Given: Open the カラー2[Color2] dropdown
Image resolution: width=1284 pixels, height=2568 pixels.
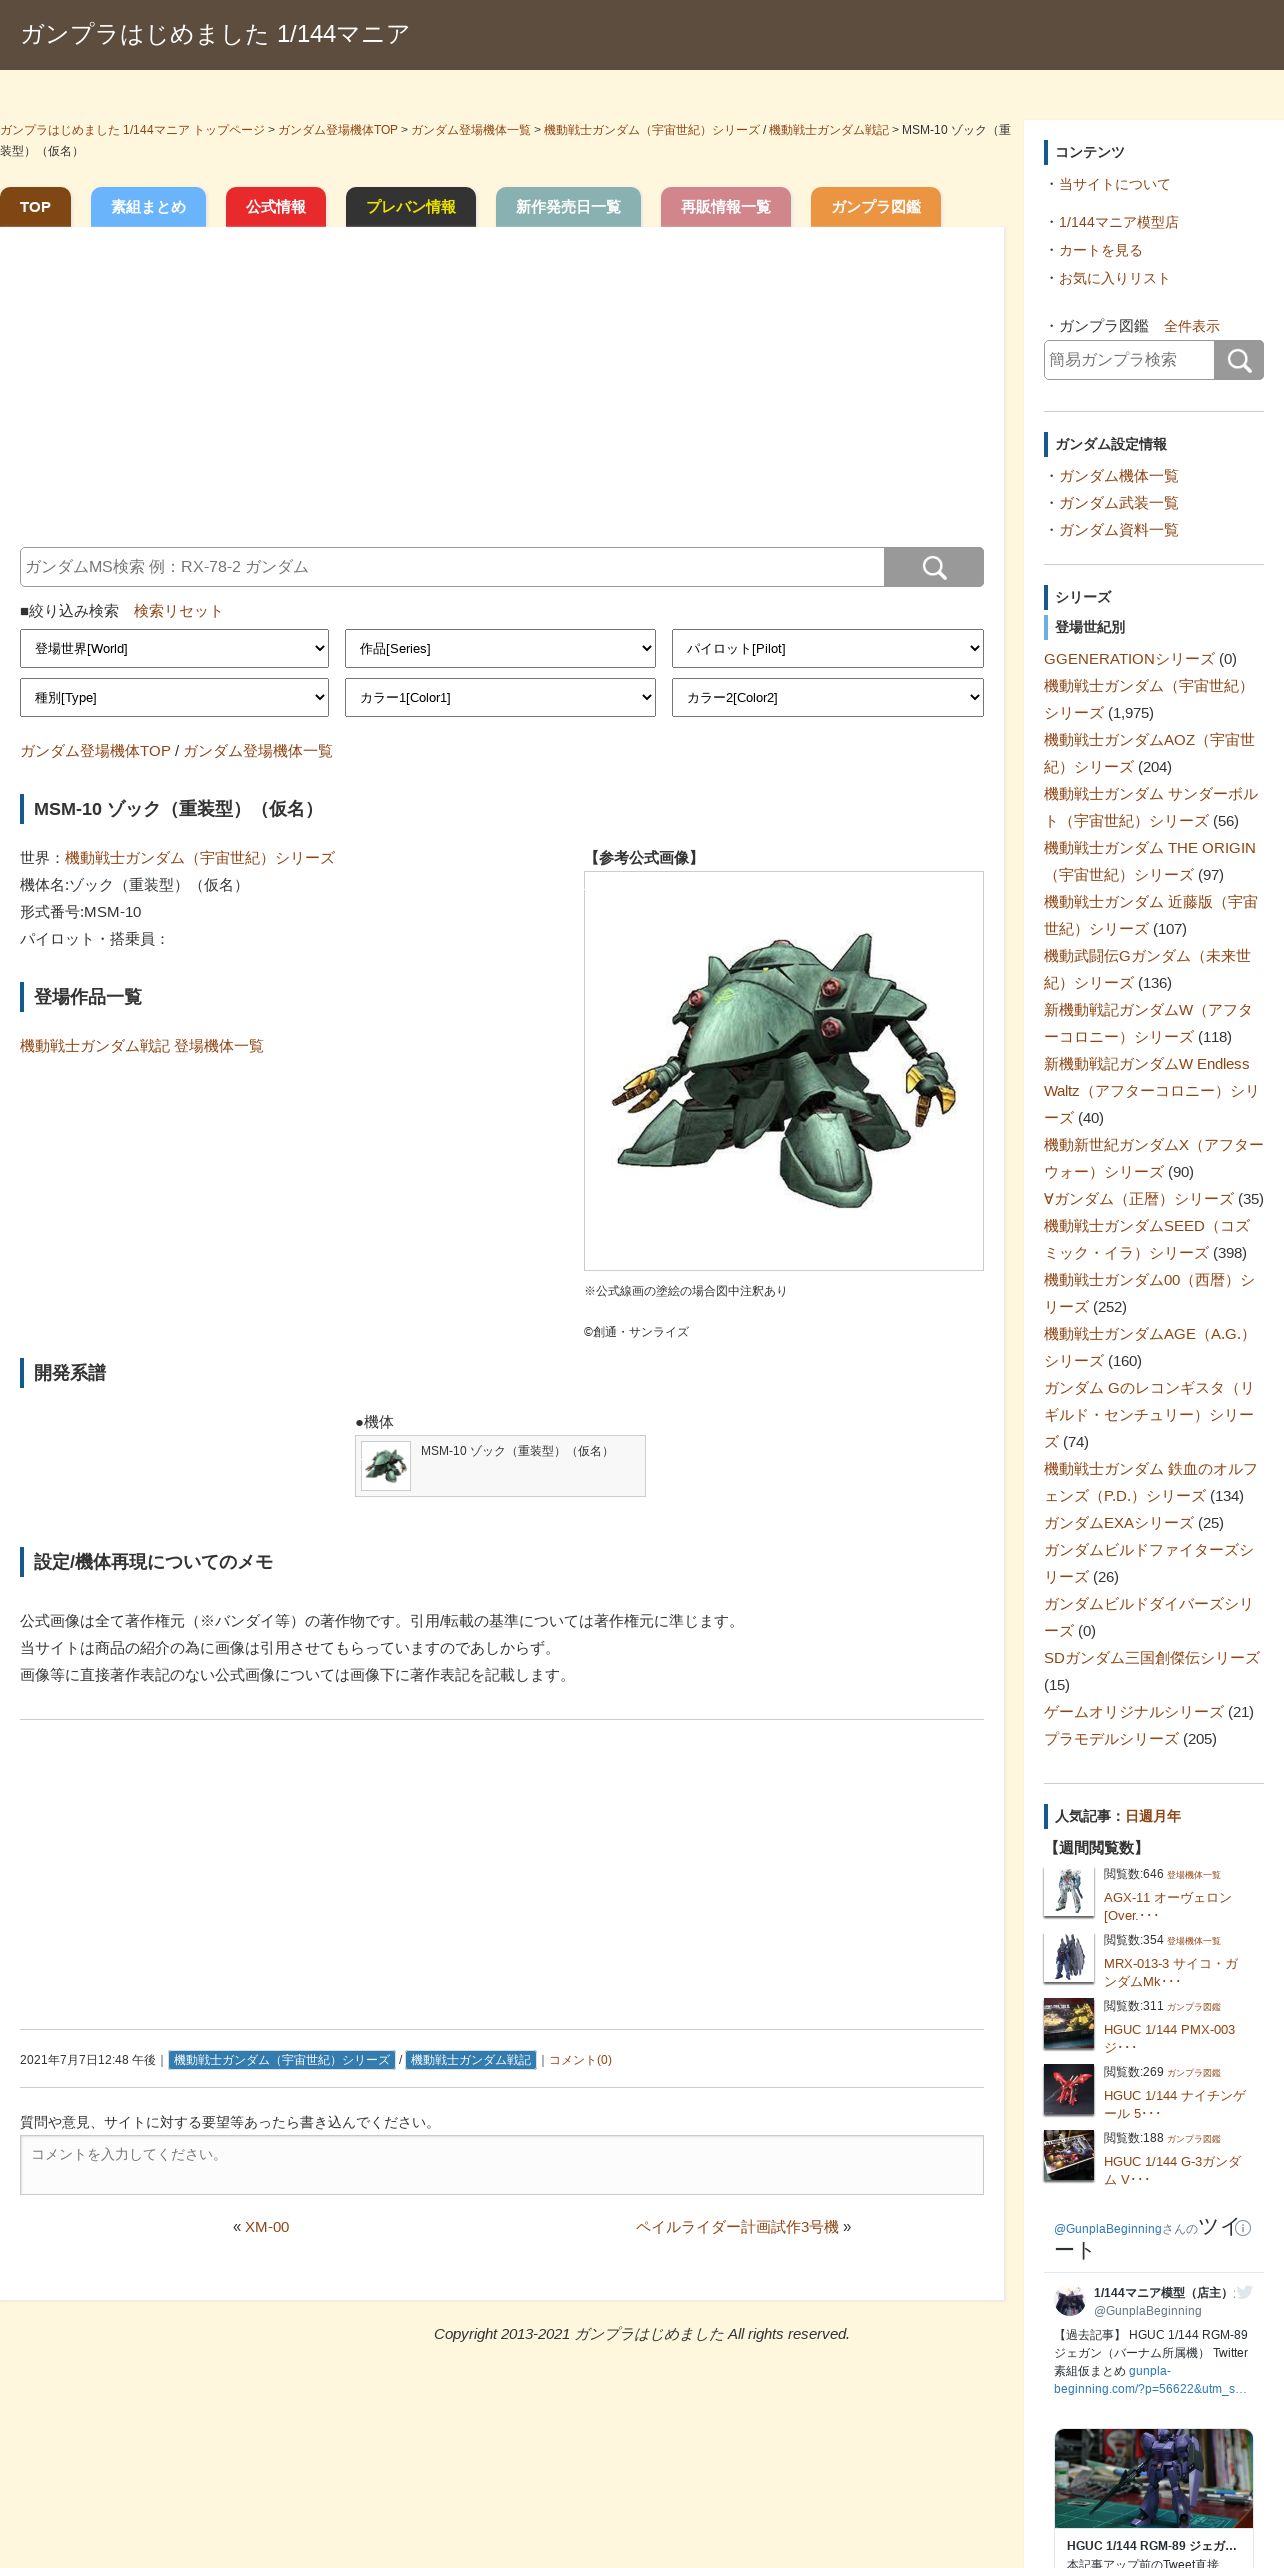Looking at the screenshot, I should [x=827, y=697].
